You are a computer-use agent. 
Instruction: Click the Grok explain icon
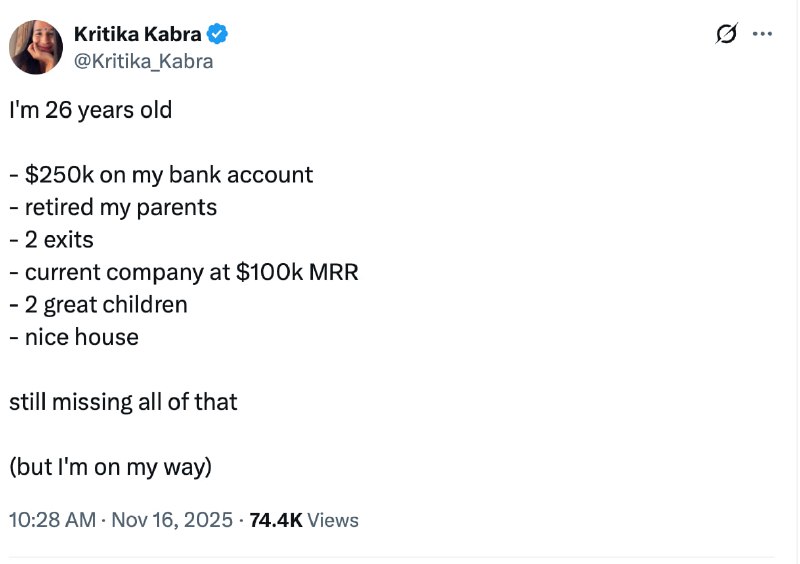pos(726,34)
